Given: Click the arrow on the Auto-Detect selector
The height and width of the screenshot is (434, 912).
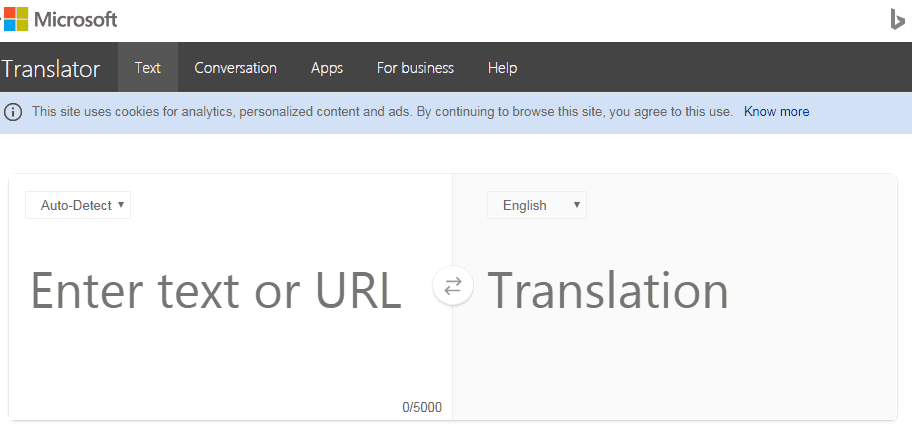Looking at the screenshot, I should pyautogui.click(x=120, y=205).
